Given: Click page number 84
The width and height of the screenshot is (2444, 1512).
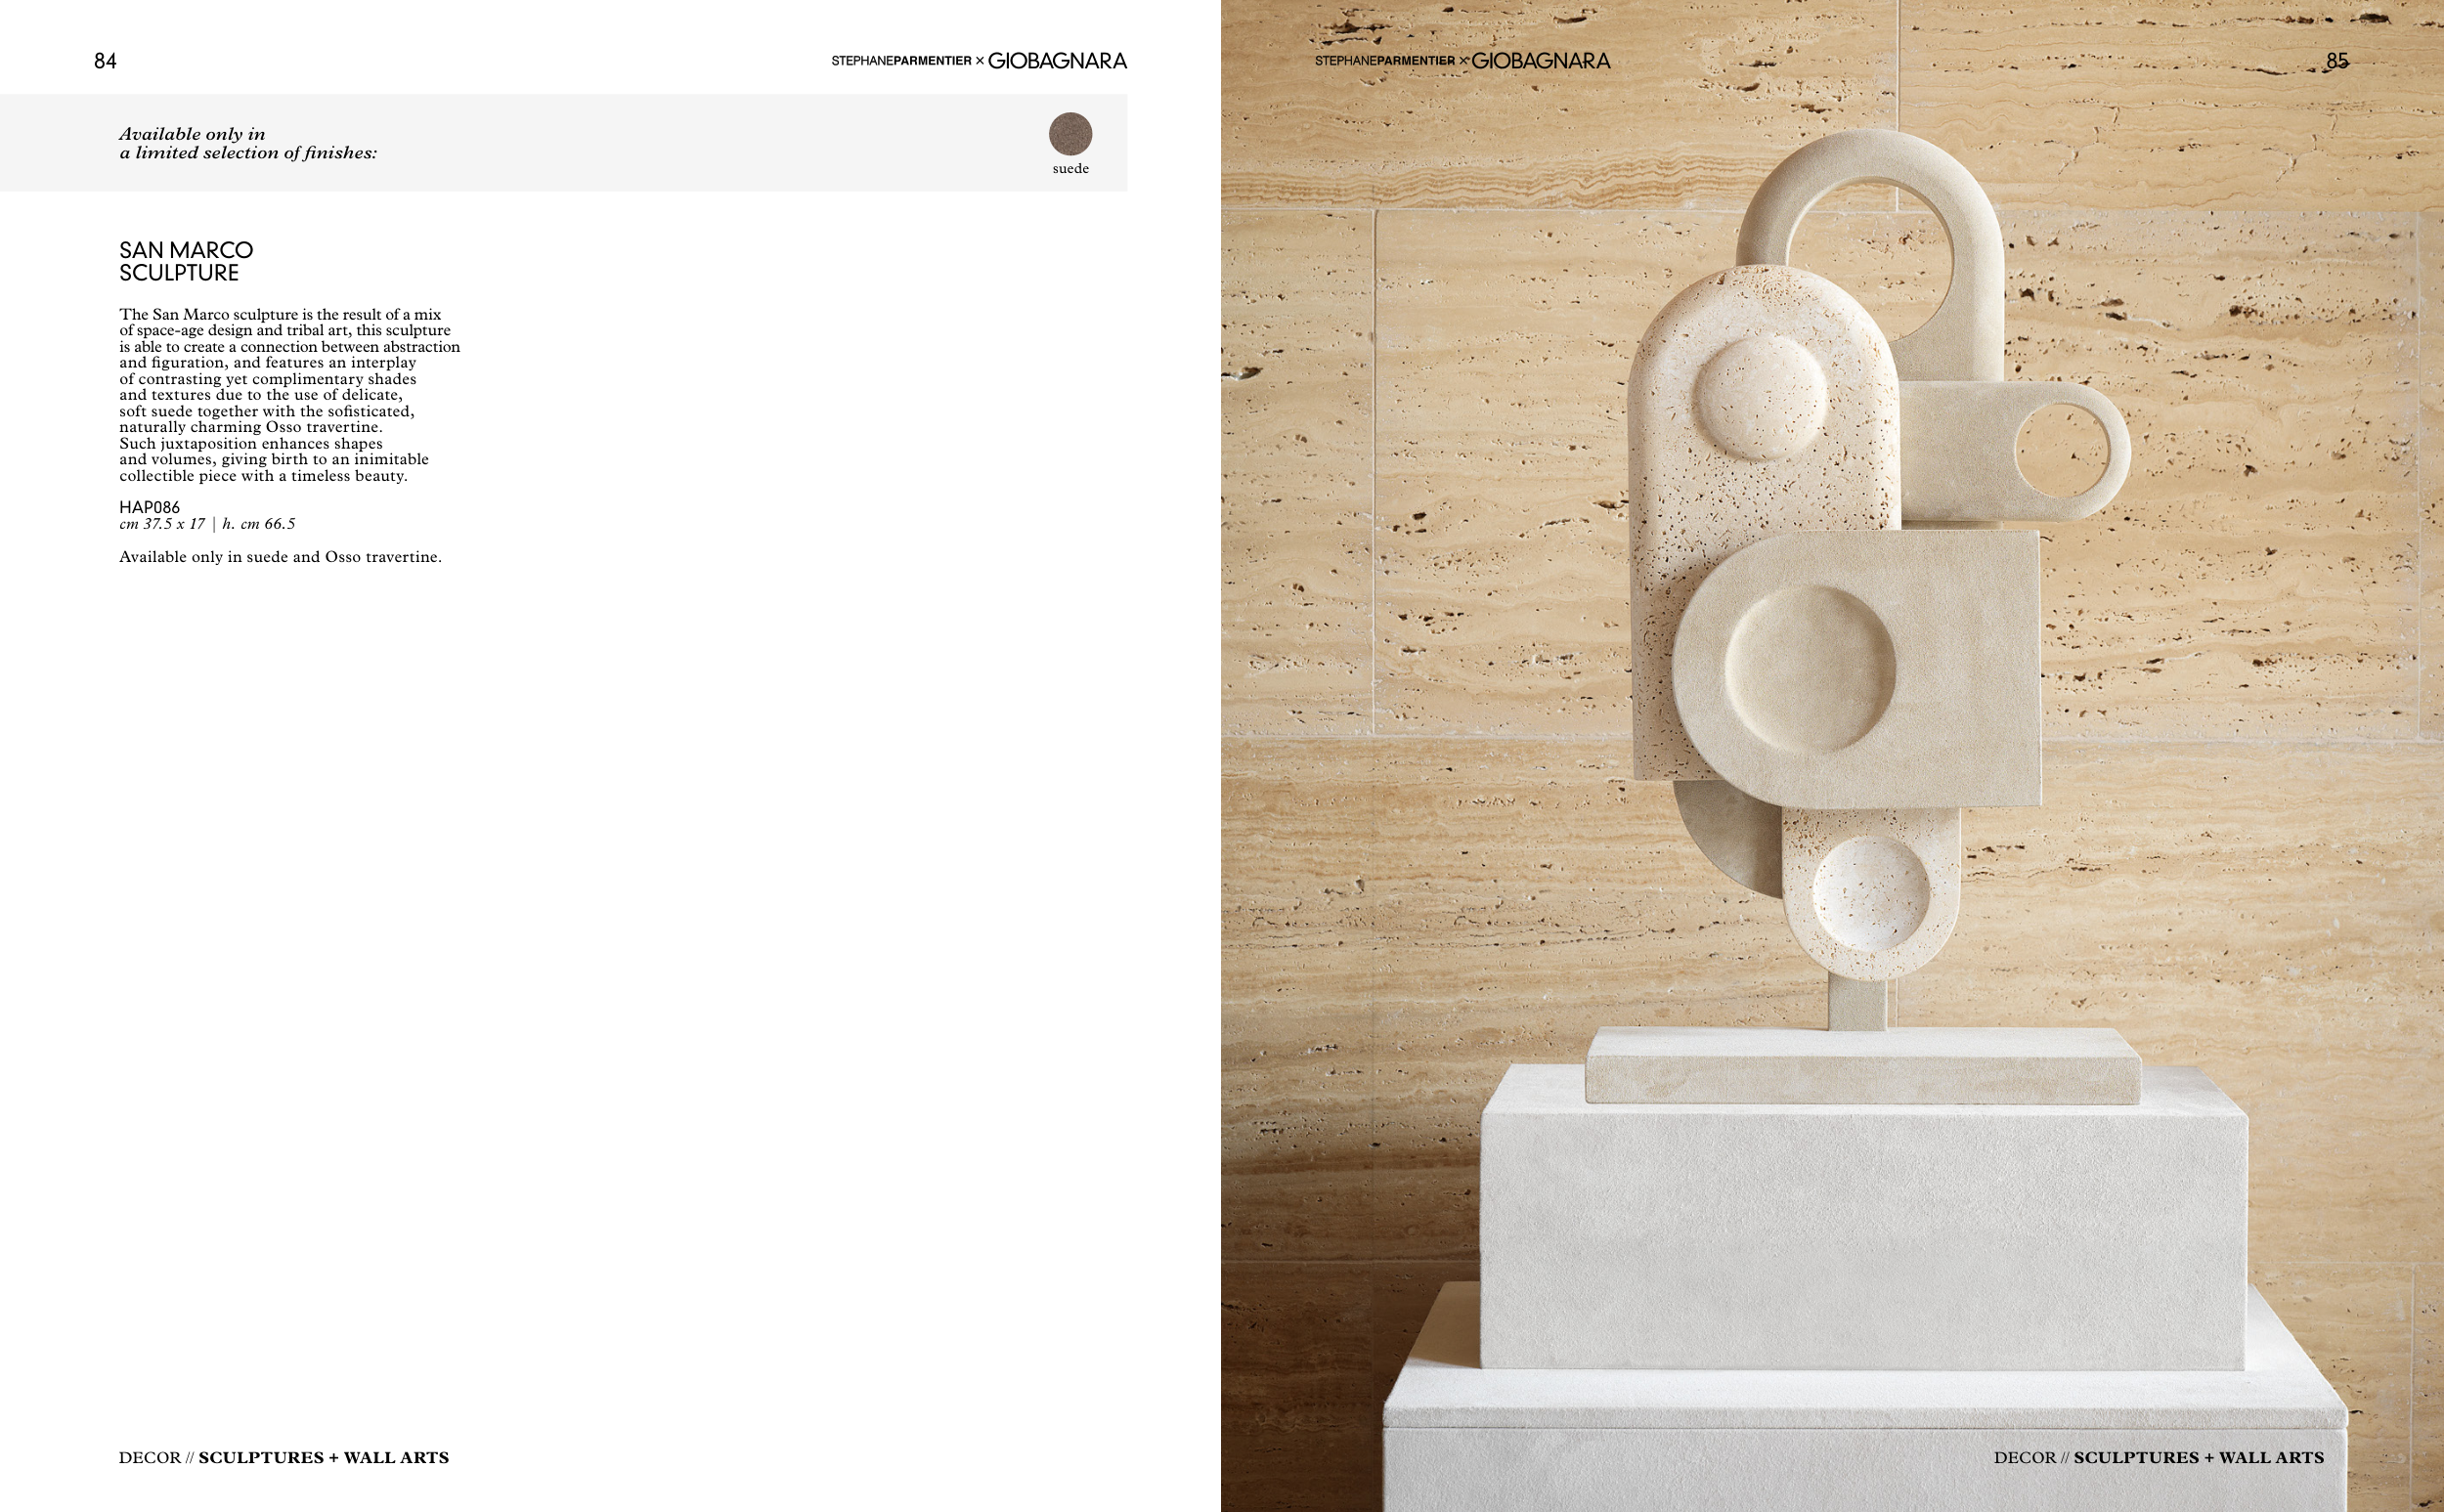Looking at the screenshot, I should pyautogui.click(x=105, y=61).
